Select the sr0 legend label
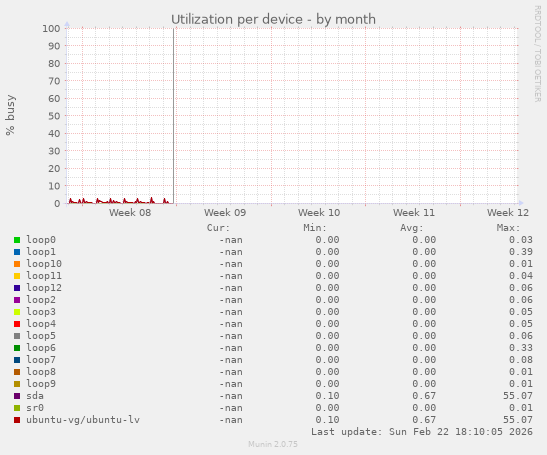Viewport: 547px width, 455px height. click(35, 408)
